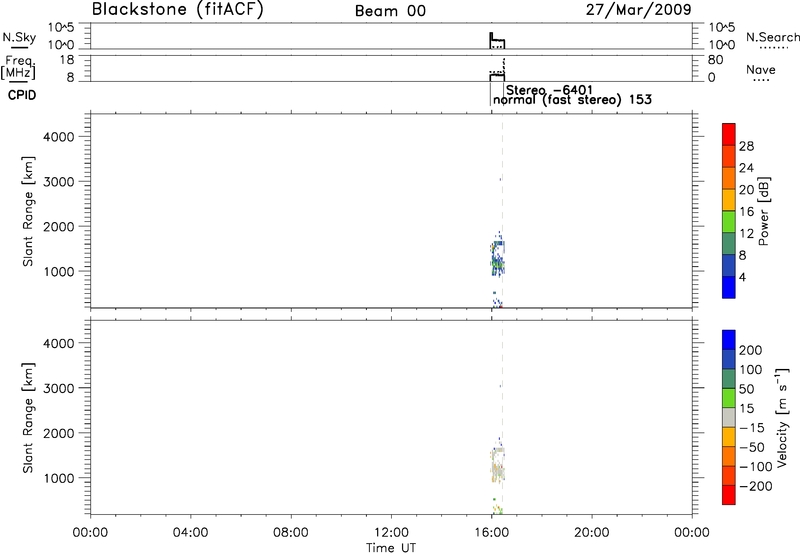This screenshot has width=800, height=554.
Task: Click the red -200 velocity colorbar swatch
Action: coord(729,495)
